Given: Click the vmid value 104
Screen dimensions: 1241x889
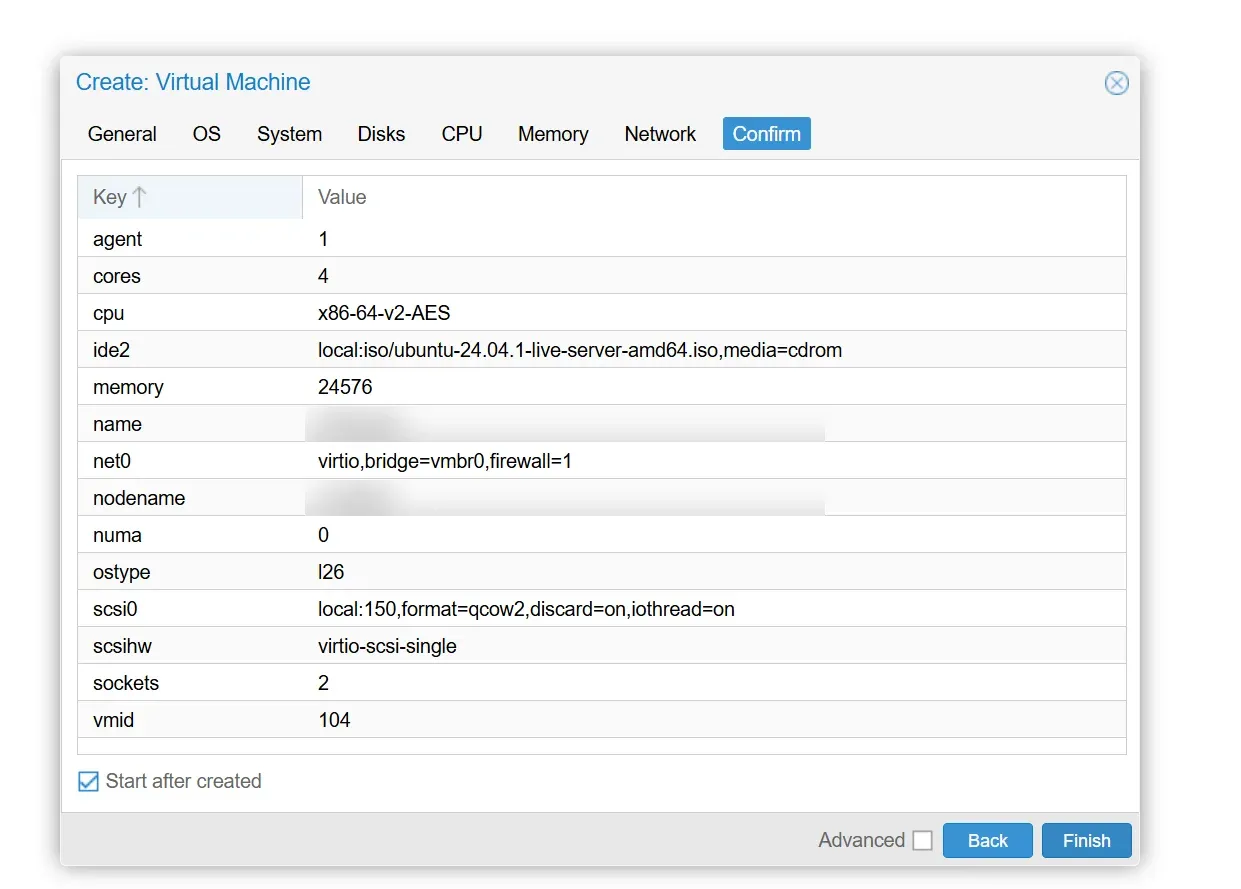Looking at the screenshot, I should pyautogui.click(x=334, y=720).
